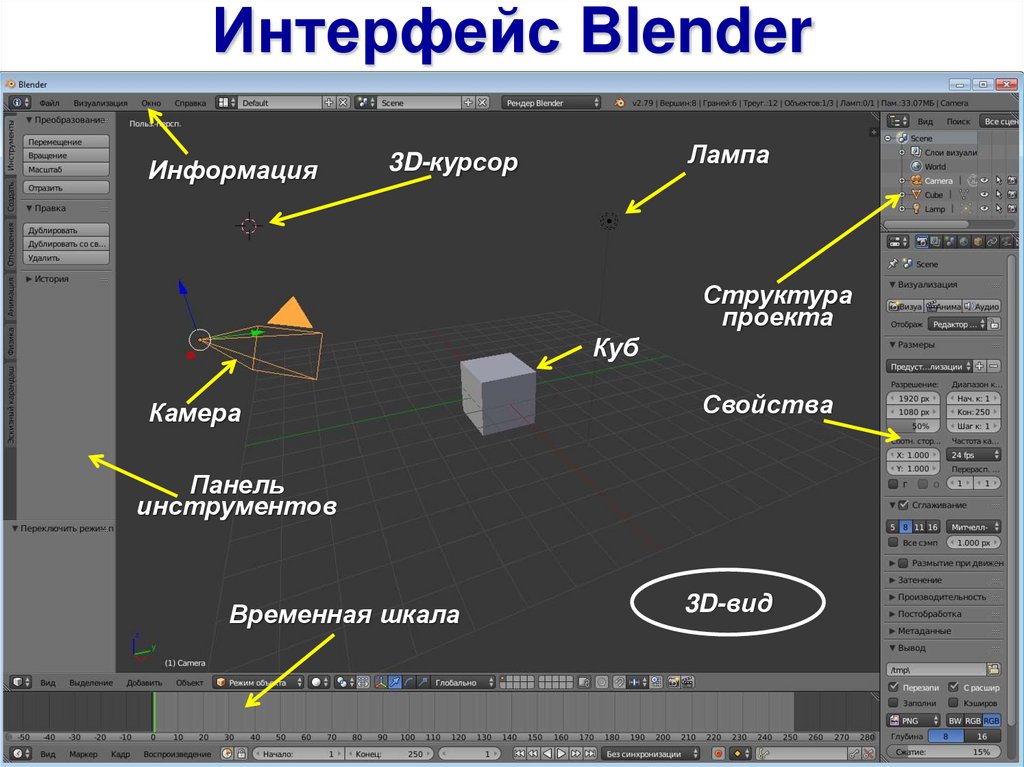Viewport: 1024px width, 767px height.
Task: Toggle visibility eye of Camera in outliner
Action: coord(984,180)
